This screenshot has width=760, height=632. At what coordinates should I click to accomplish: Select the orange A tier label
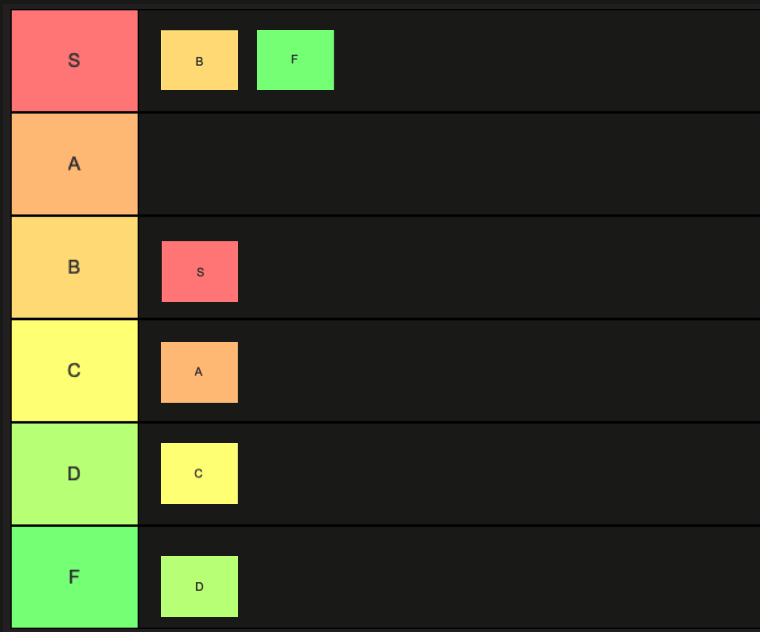[x=74, y=164]
